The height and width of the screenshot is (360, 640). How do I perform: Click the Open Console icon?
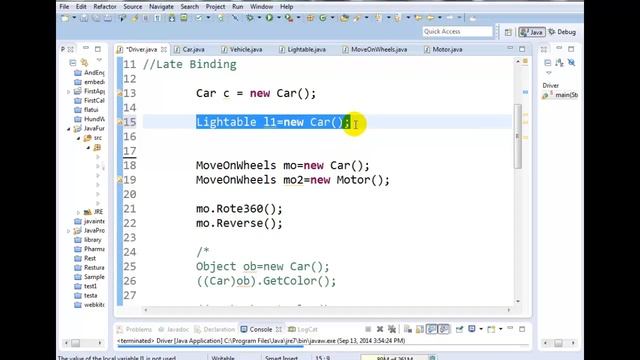tap(491, 329)
